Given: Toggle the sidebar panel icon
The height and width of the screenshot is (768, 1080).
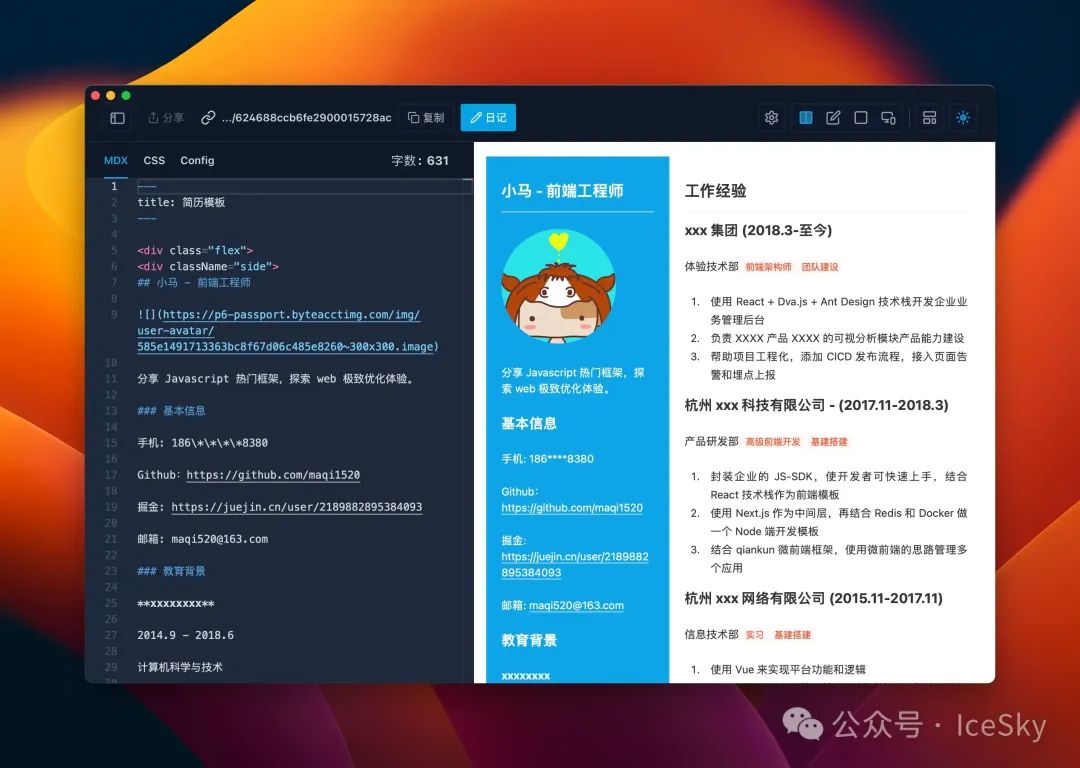Looking at the screenshot, I should (118, 118).
